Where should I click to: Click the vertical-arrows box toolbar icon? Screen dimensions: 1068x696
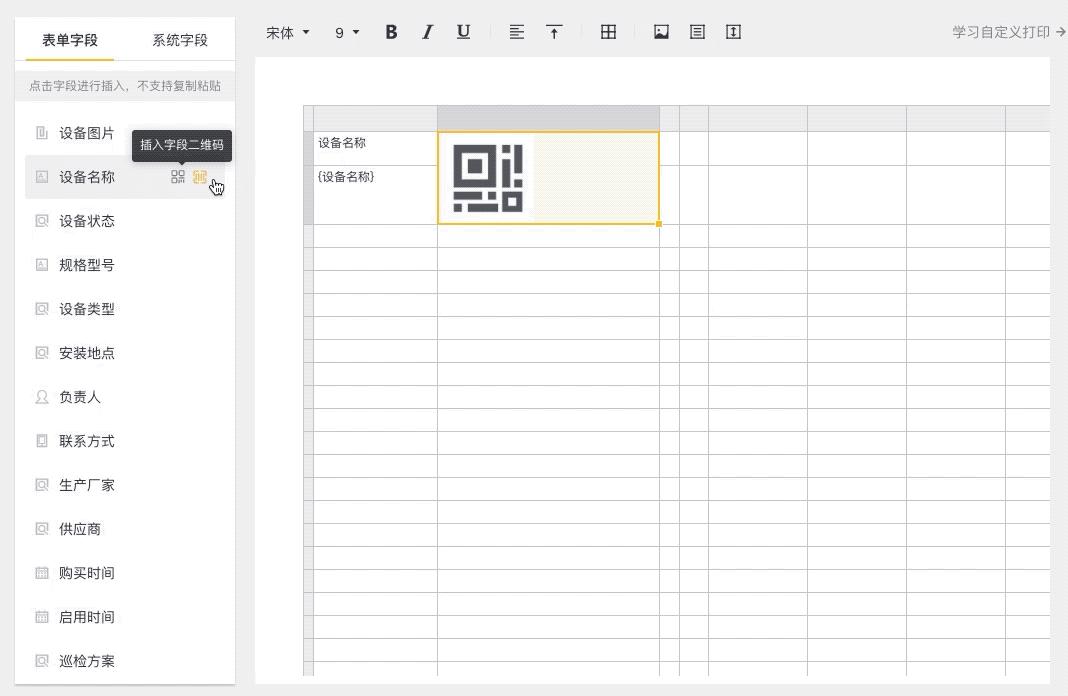pos(733,32)
